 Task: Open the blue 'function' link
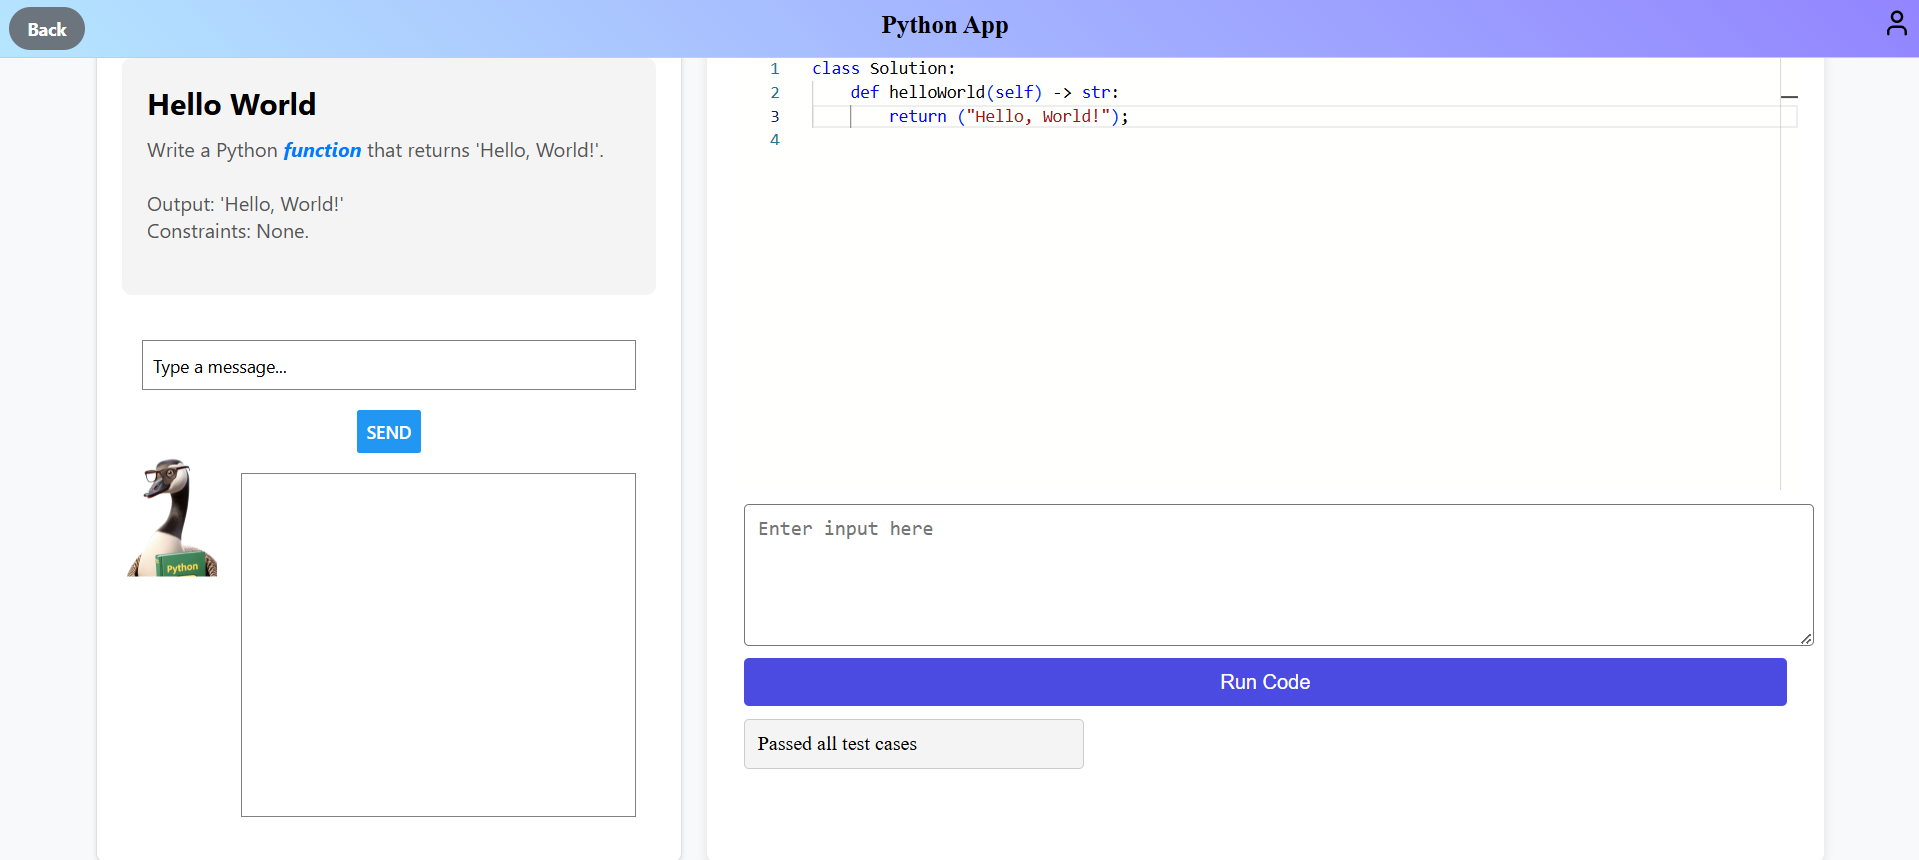(322, 150)
